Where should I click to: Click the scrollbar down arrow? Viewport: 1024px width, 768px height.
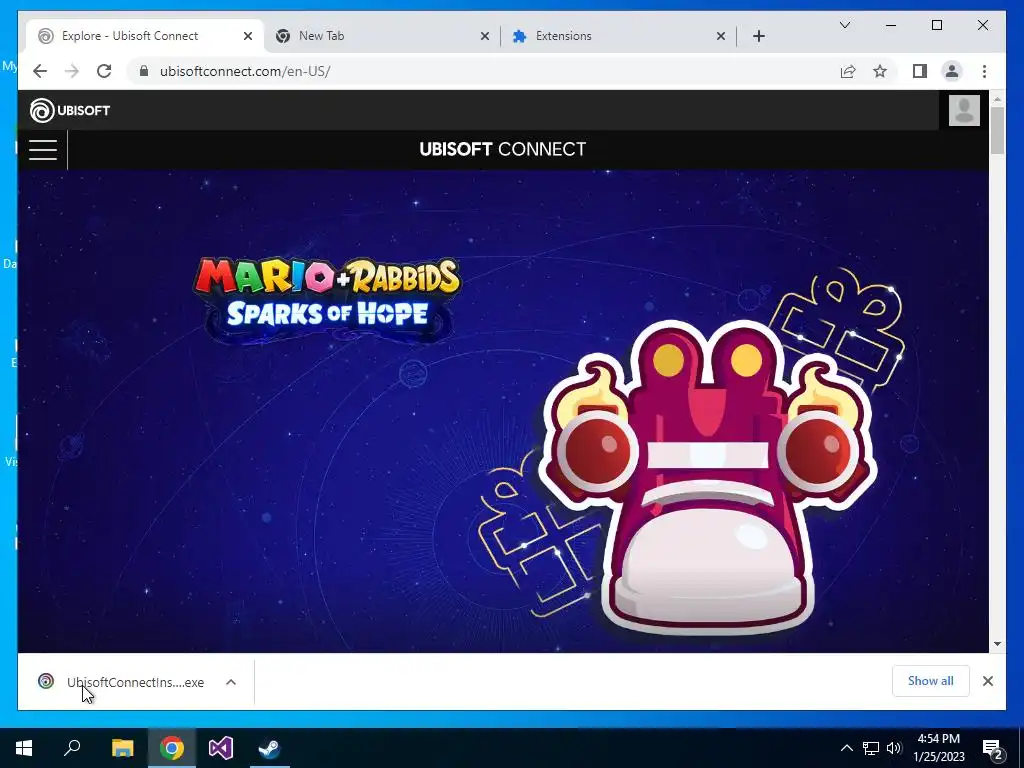click(x=997, y=644)
